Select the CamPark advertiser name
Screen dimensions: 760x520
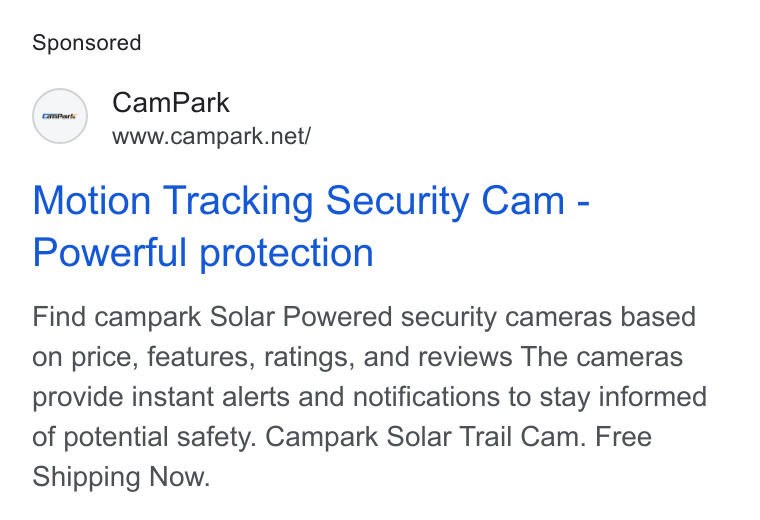[x=171, y=103]
